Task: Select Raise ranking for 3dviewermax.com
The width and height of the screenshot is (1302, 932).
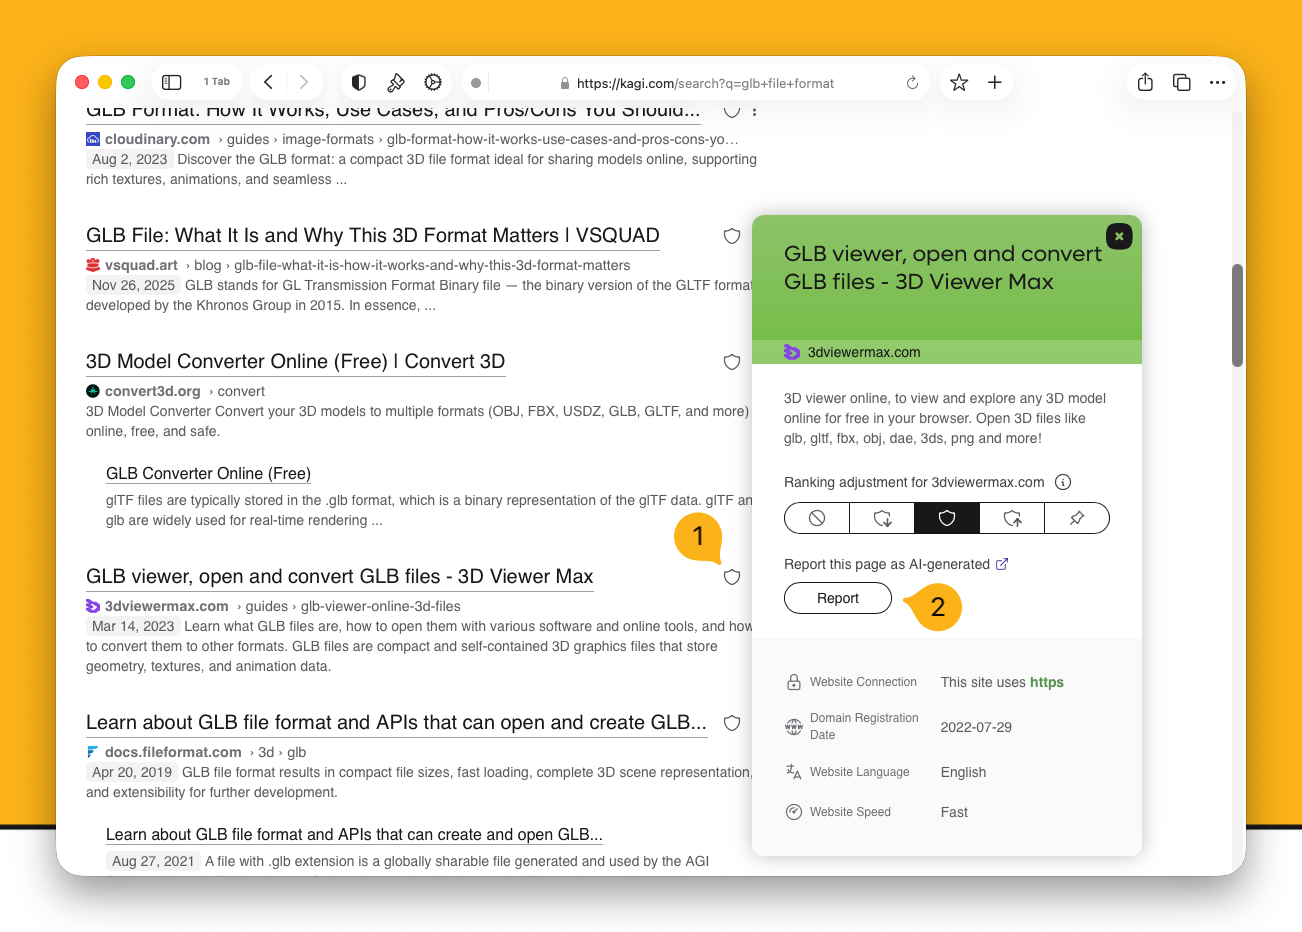Action: 1012,518
